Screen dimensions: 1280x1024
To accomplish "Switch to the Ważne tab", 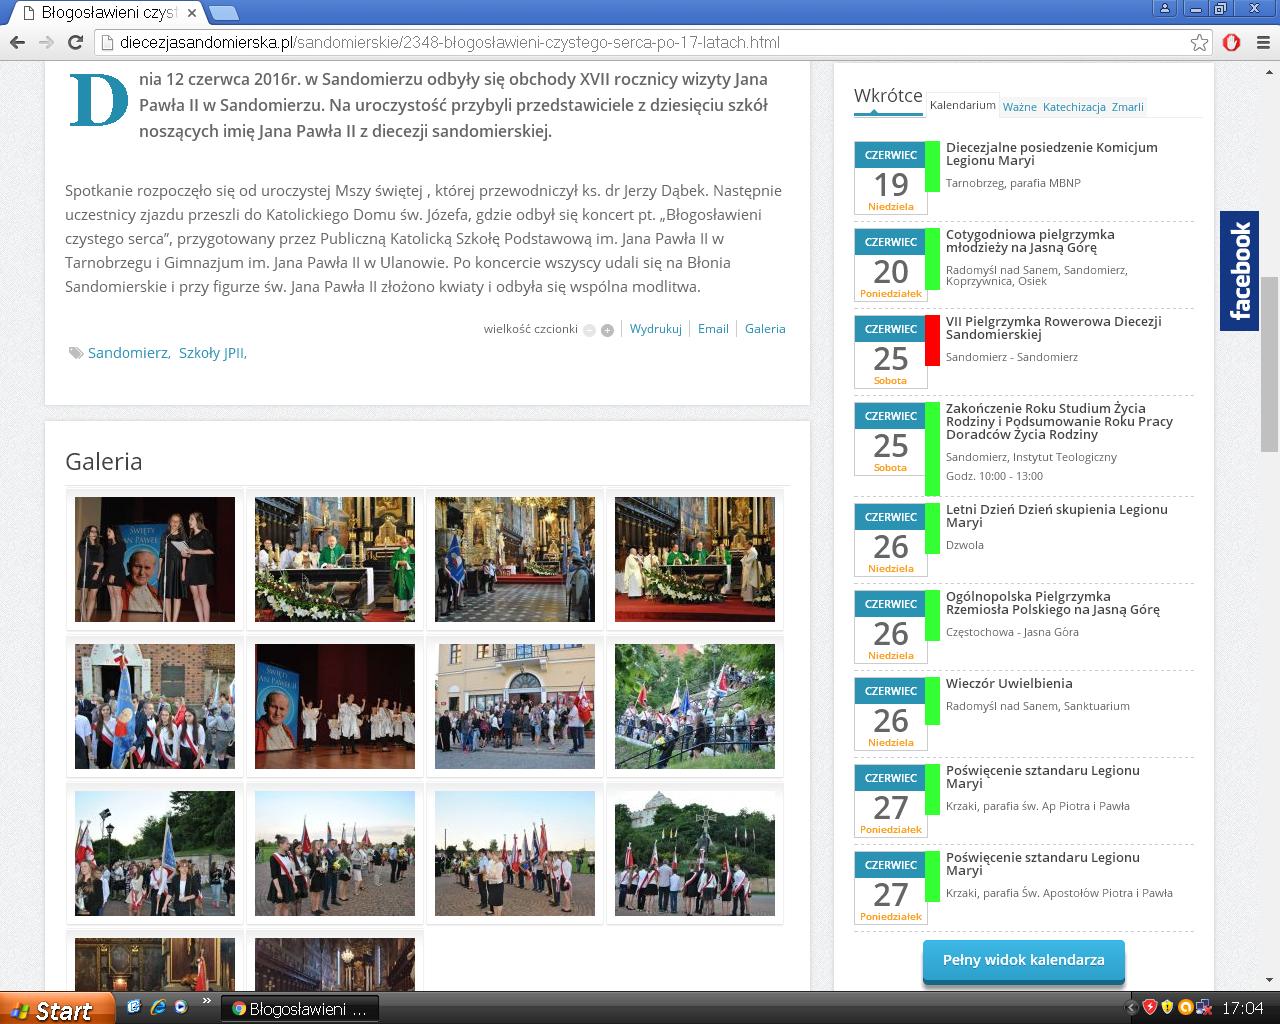I will pos(1019,107).
